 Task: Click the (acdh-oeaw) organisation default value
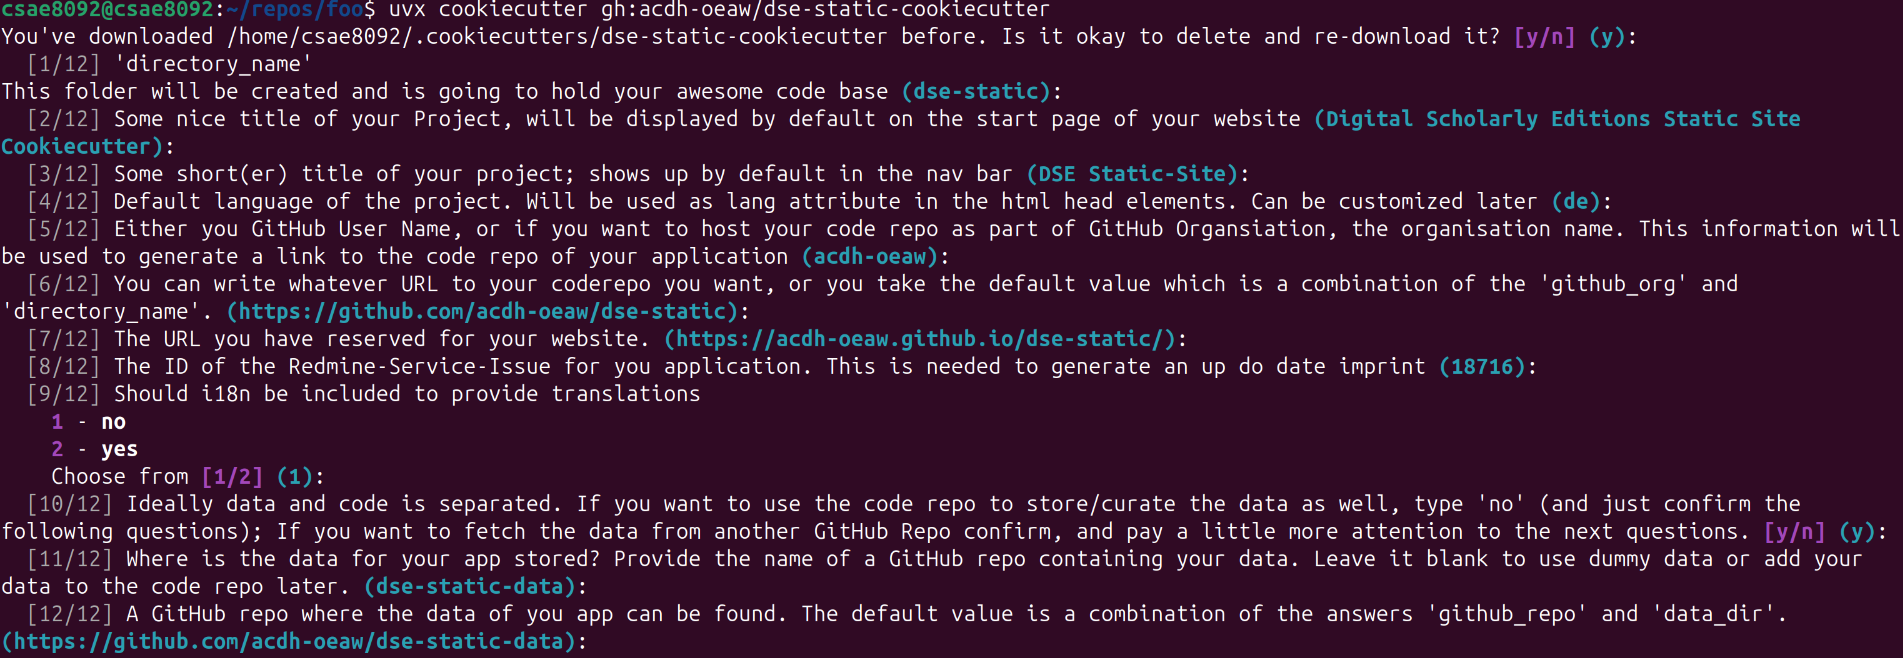(870, 257)
